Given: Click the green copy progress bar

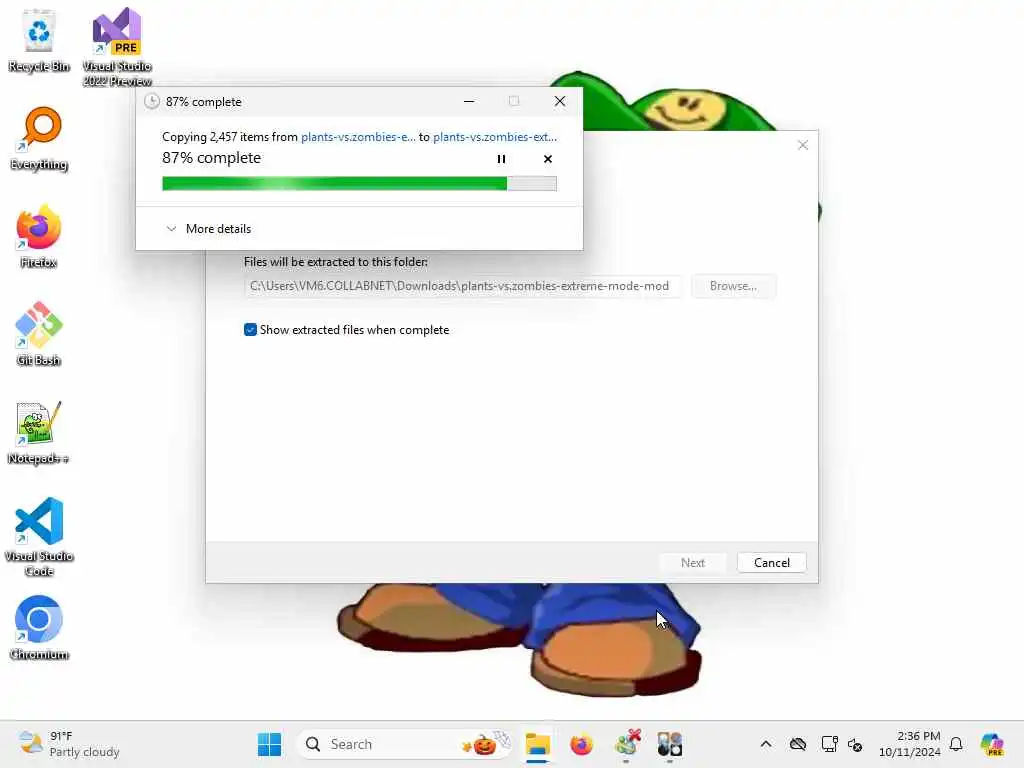Looking at the screenshot, I should tap(359, 184).
